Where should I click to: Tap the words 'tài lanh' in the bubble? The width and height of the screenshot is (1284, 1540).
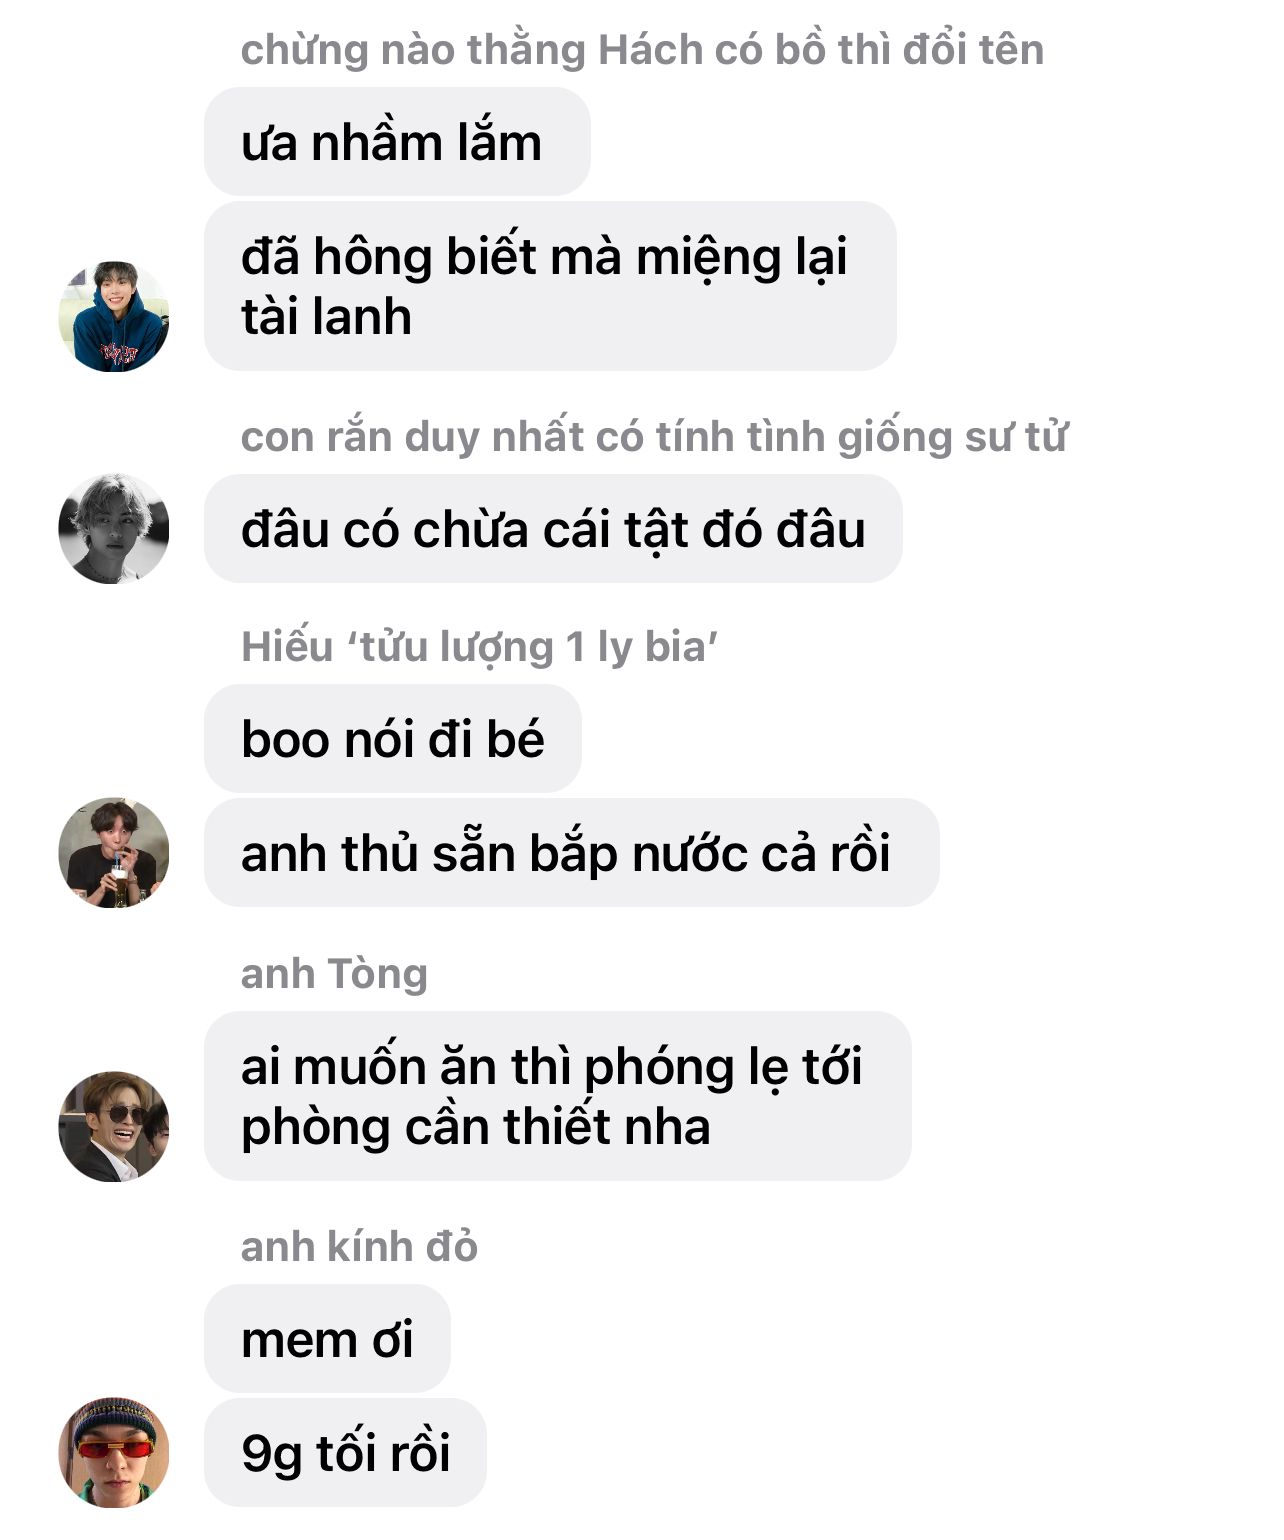pyautogui.click(x=326, y=317)
